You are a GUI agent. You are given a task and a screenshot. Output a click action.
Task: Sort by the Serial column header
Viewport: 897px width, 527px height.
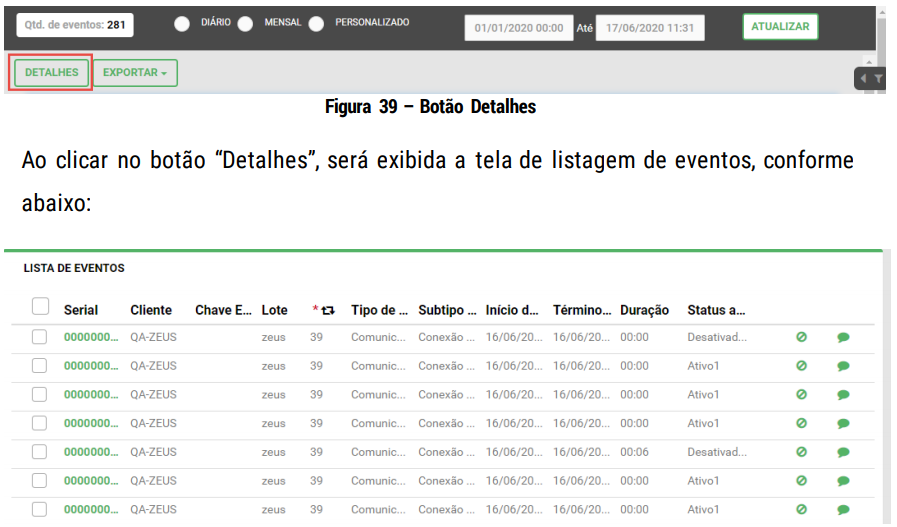tap(81, 310)
